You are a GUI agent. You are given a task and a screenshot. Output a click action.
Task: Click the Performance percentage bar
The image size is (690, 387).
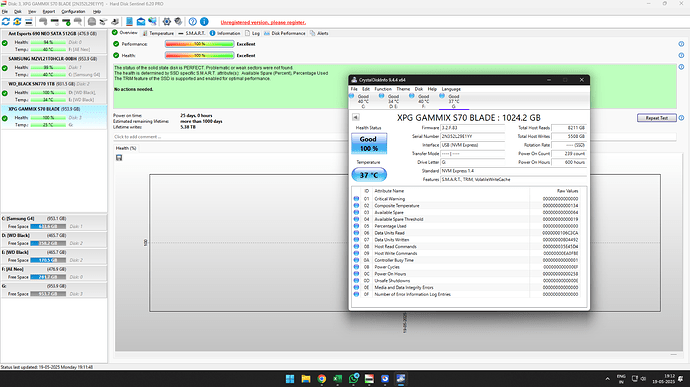tap(199, 44)
